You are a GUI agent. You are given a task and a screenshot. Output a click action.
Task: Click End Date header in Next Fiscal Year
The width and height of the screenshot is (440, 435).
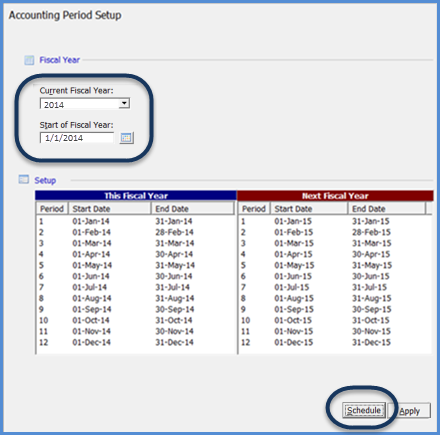pyautogui.click(x=387, y=209)
